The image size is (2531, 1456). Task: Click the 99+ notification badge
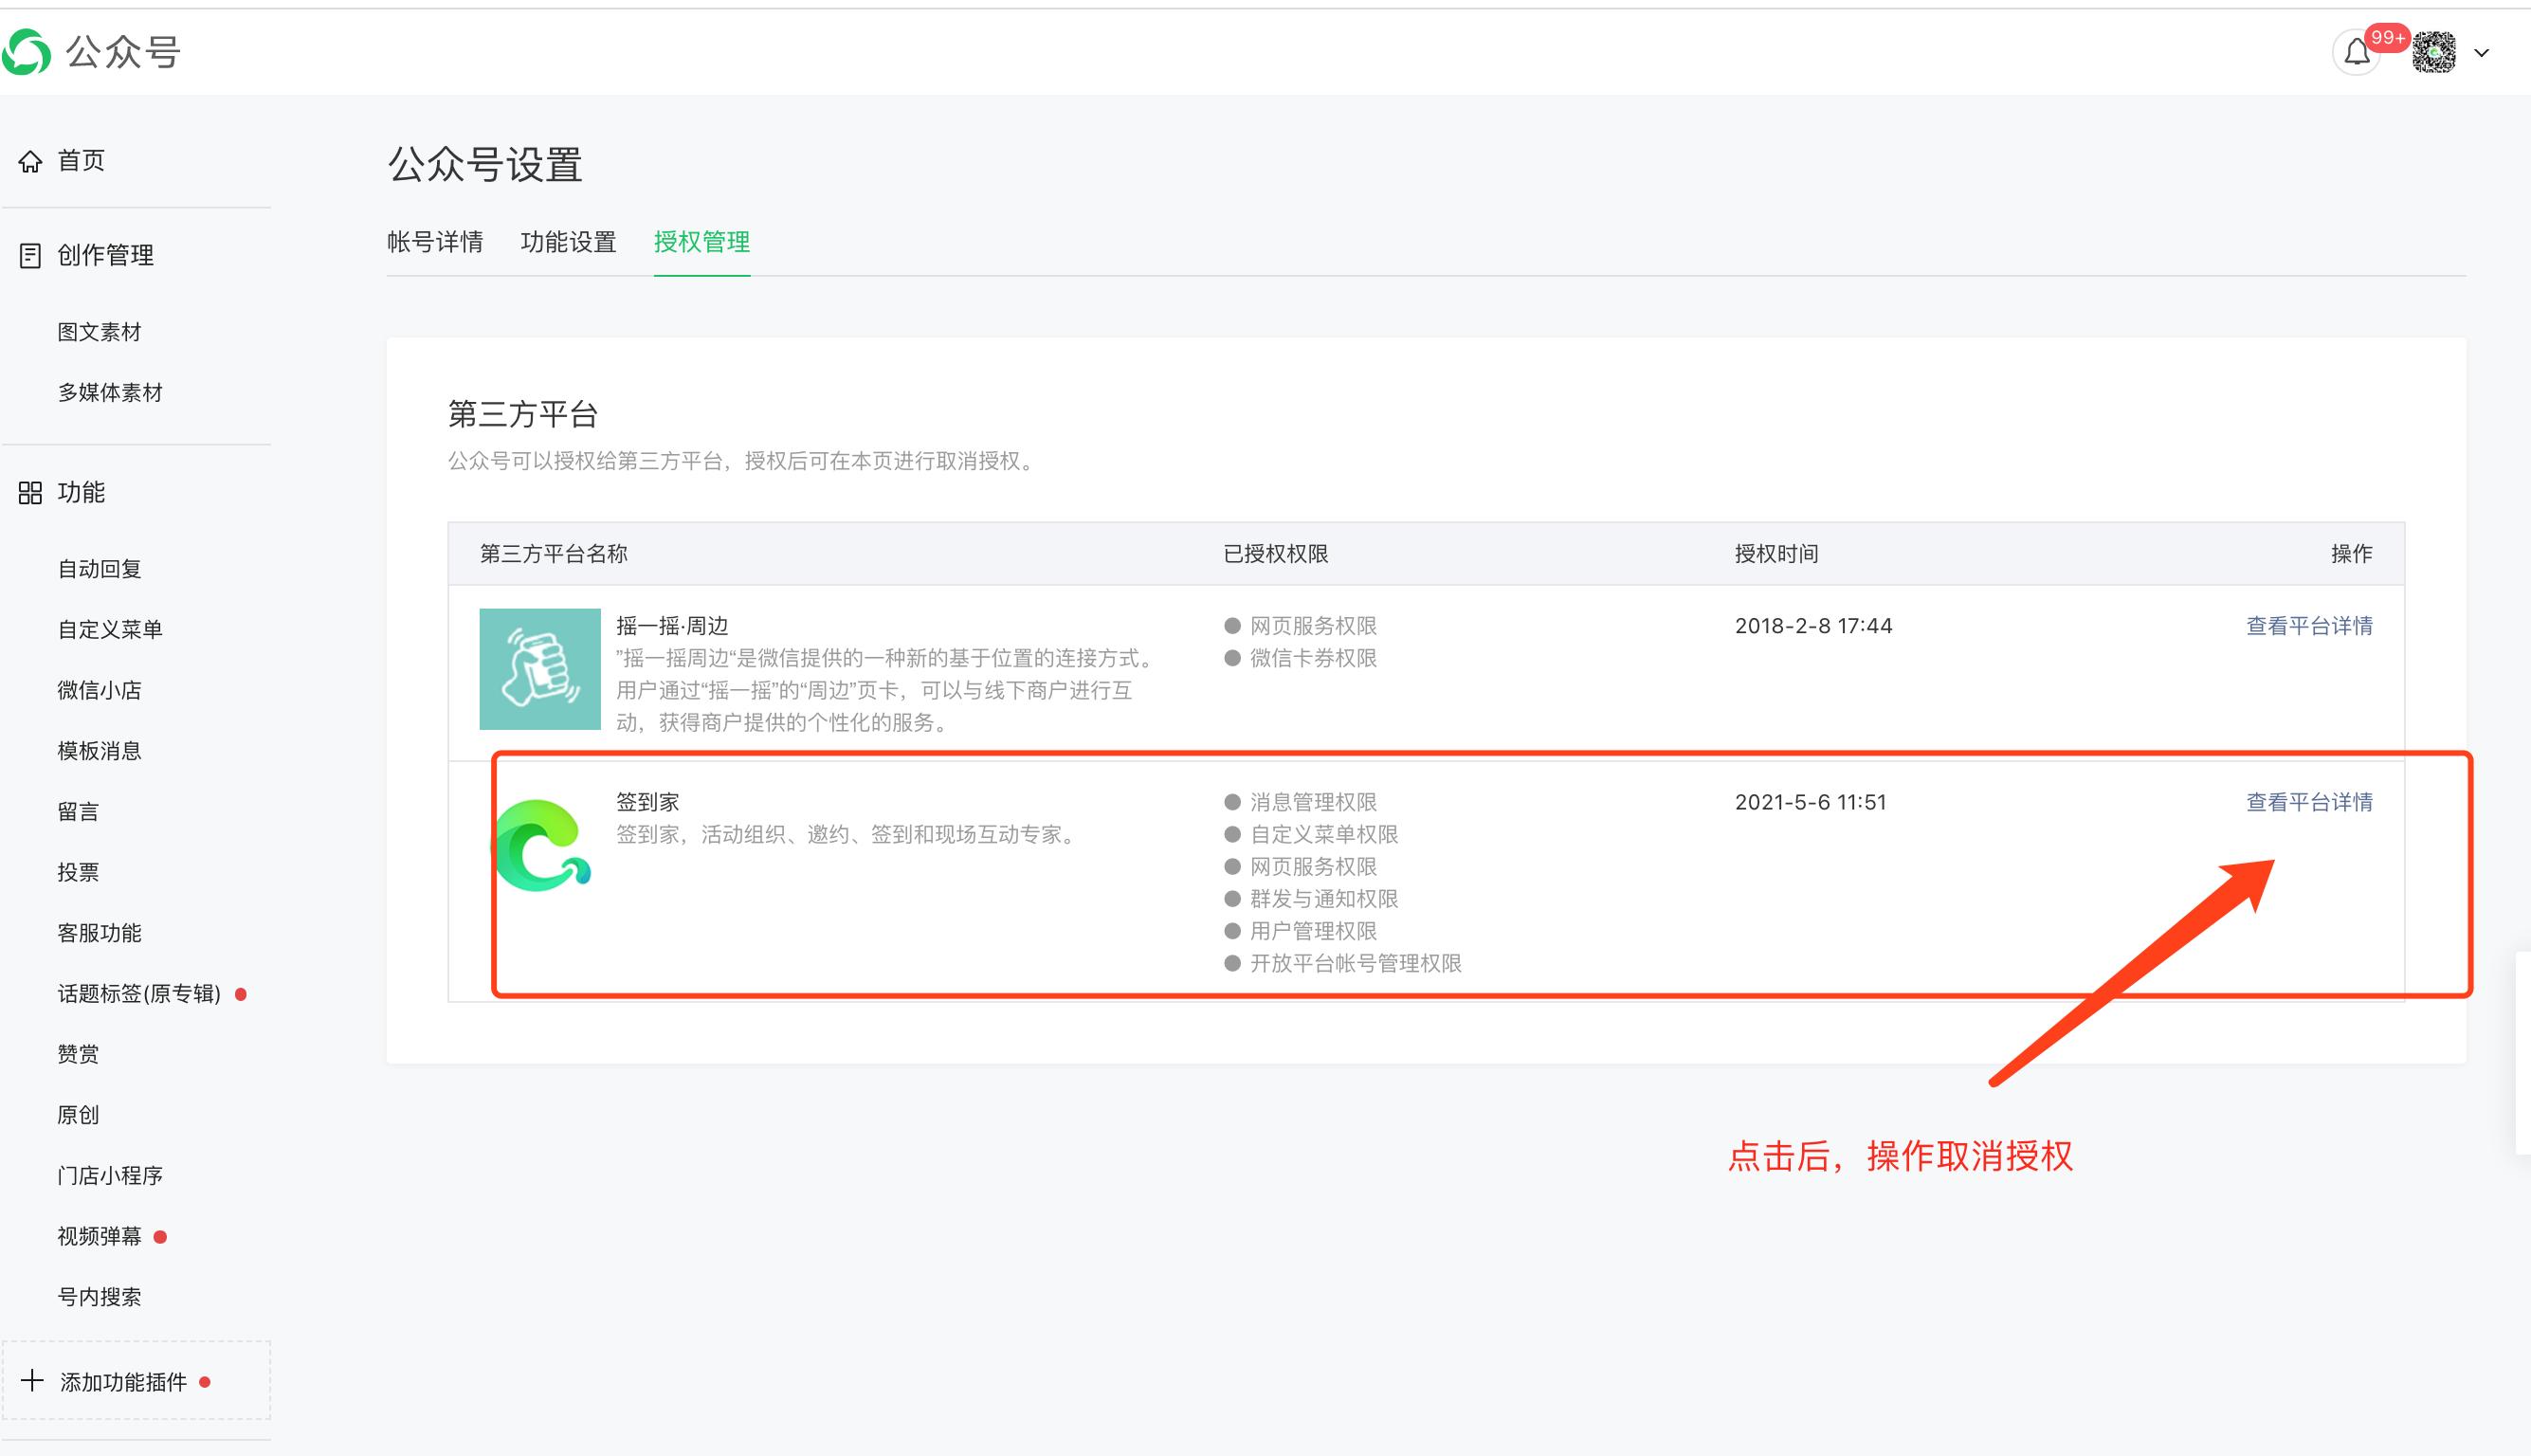click(x=2387, y=38)
